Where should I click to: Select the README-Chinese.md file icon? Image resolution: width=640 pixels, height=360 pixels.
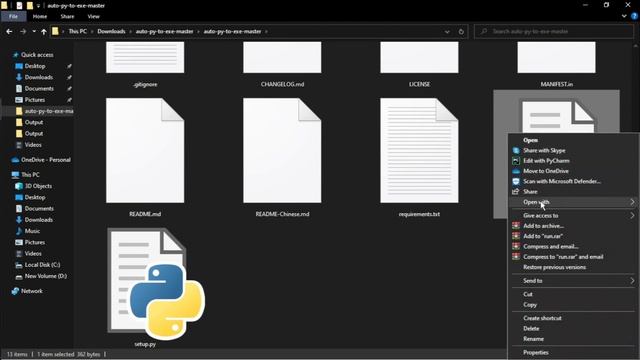point(282,150)
